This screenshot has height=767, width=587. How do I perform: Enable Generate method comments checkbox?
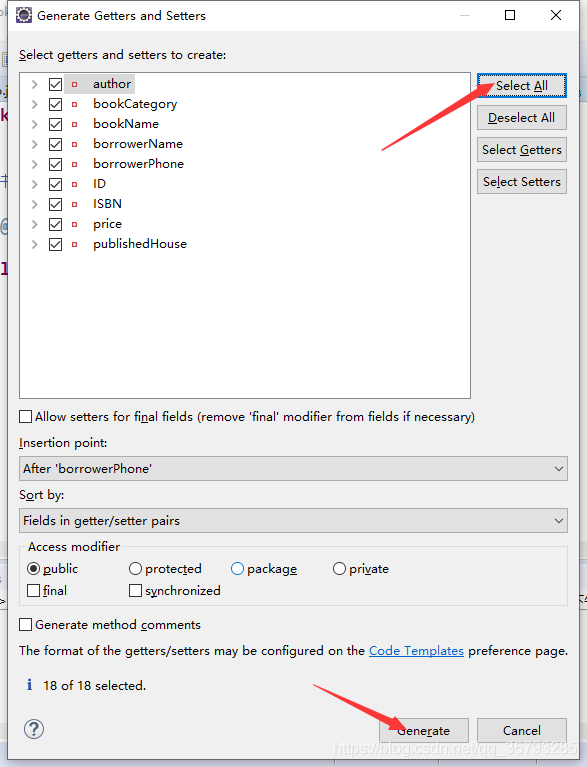pyautogui.click(x=25, y=625)
